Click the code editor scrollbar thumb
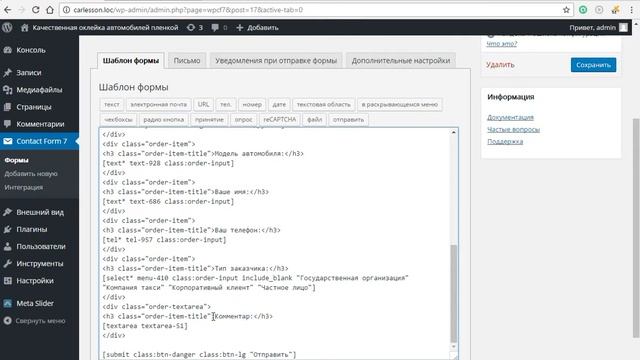The width and height of the screenshot is (640, 360). pyautogui.click(x=453, y=293)
